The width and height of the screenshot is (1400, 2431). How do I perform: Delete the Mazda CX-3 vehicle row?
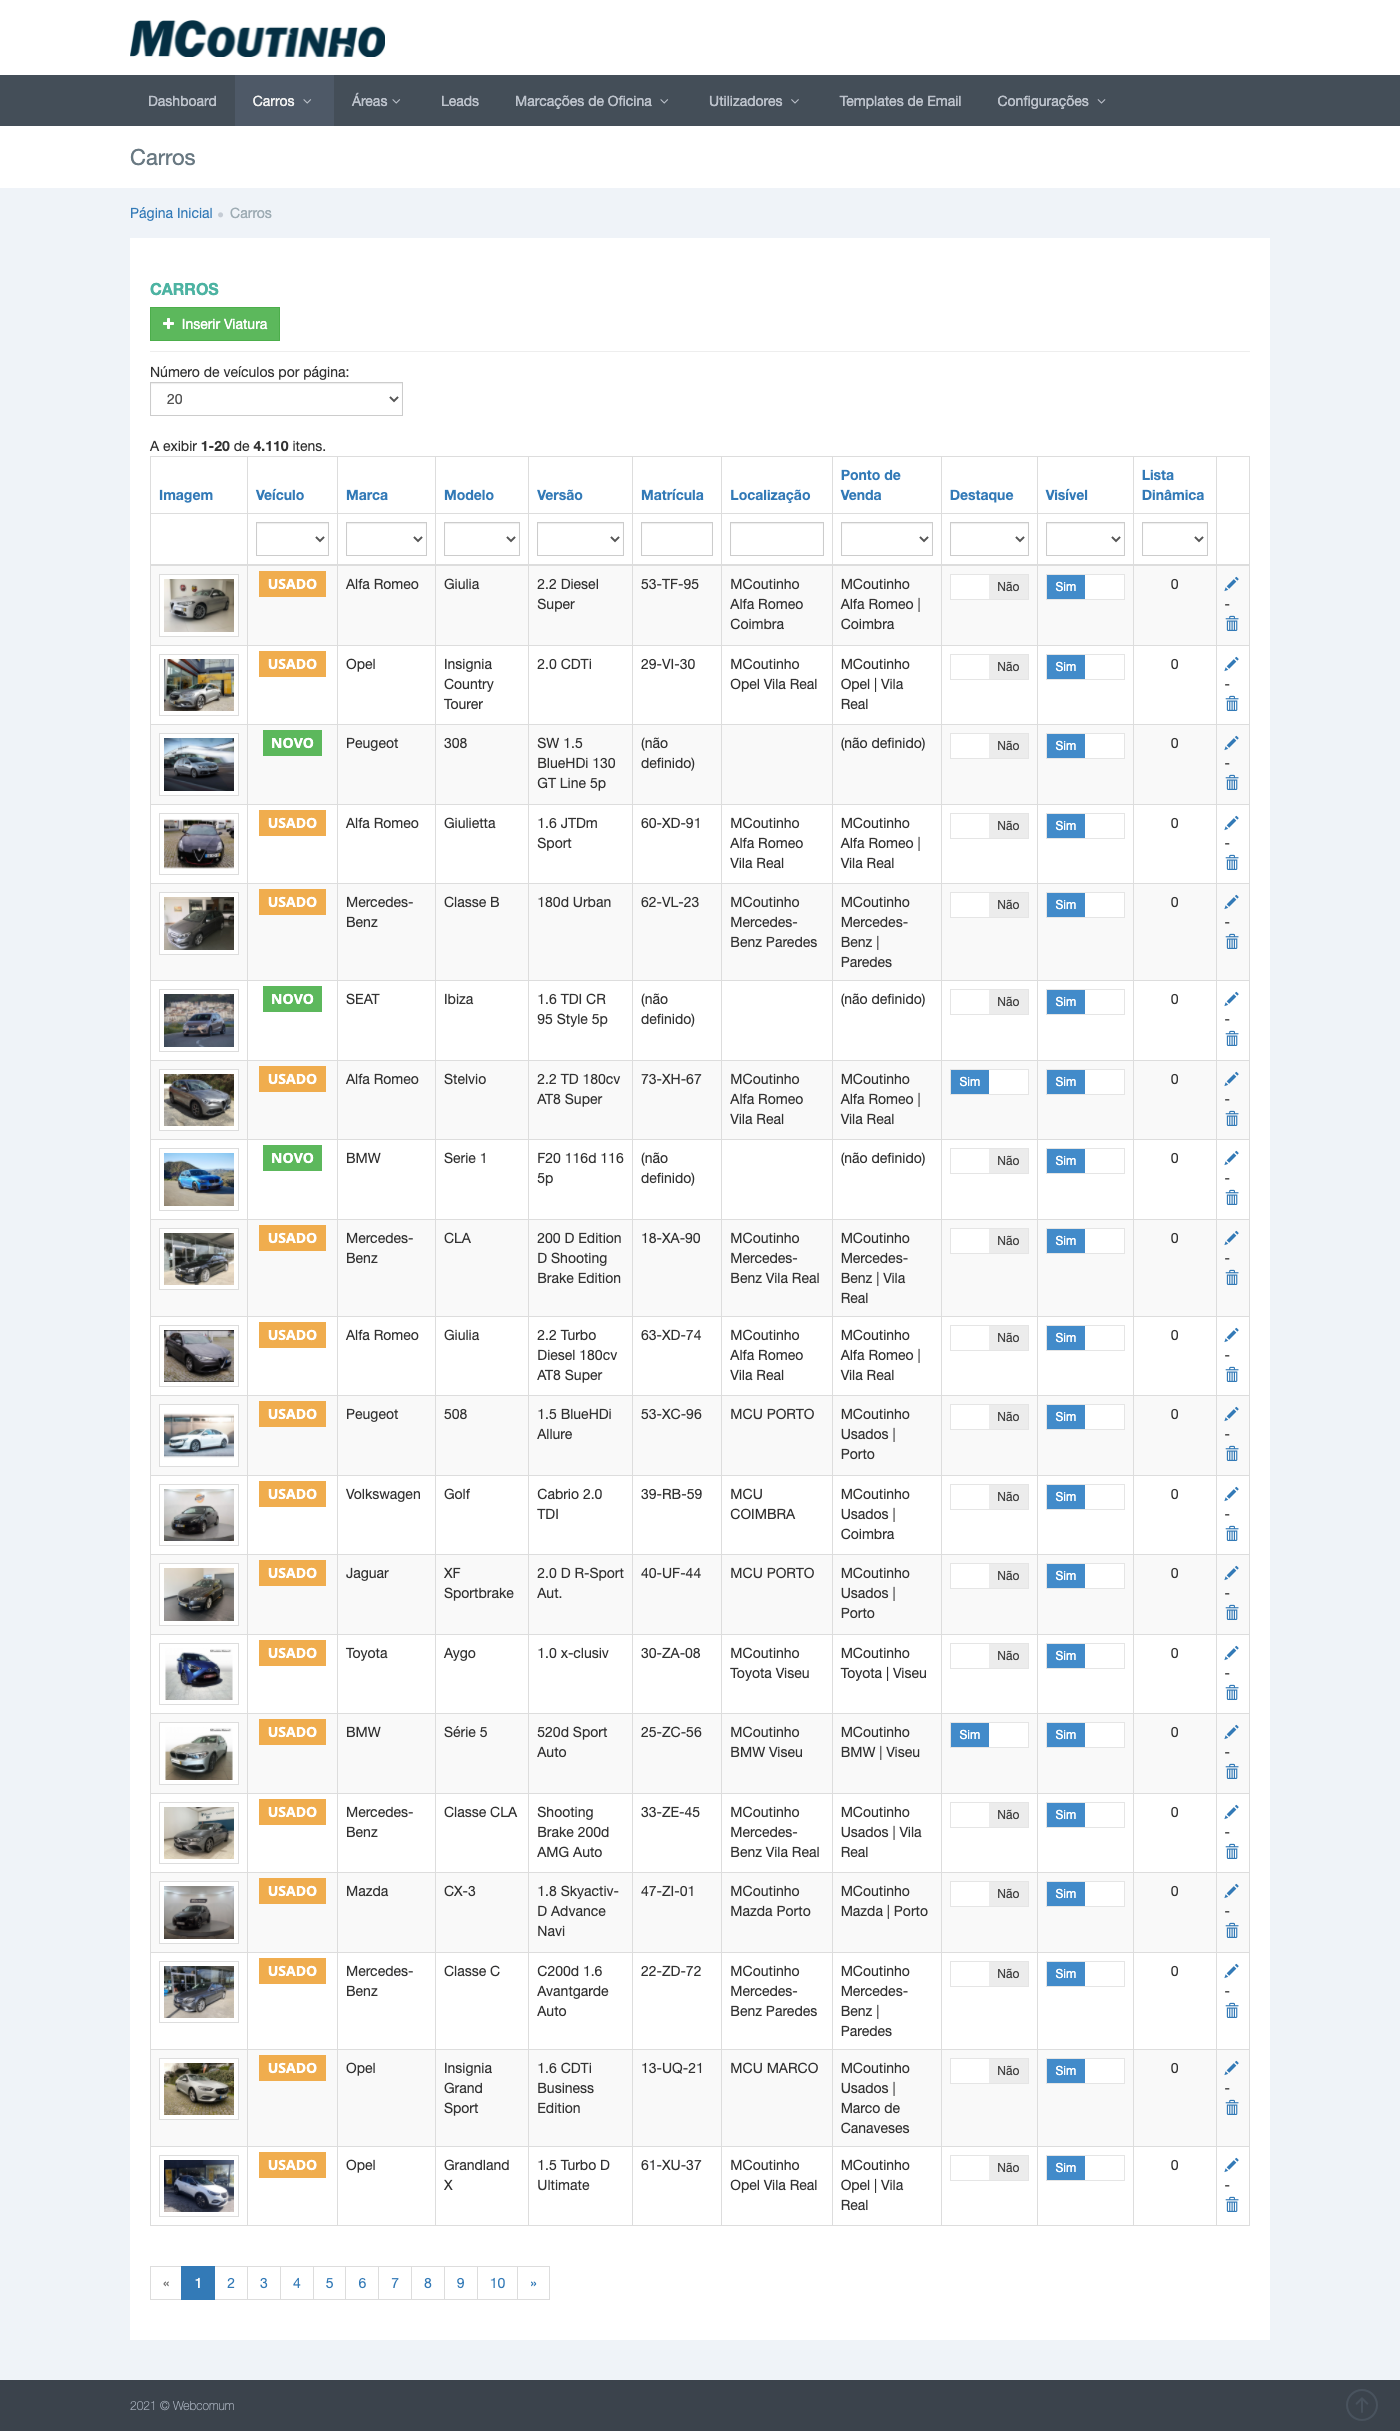click(x=1231, y=1931)
